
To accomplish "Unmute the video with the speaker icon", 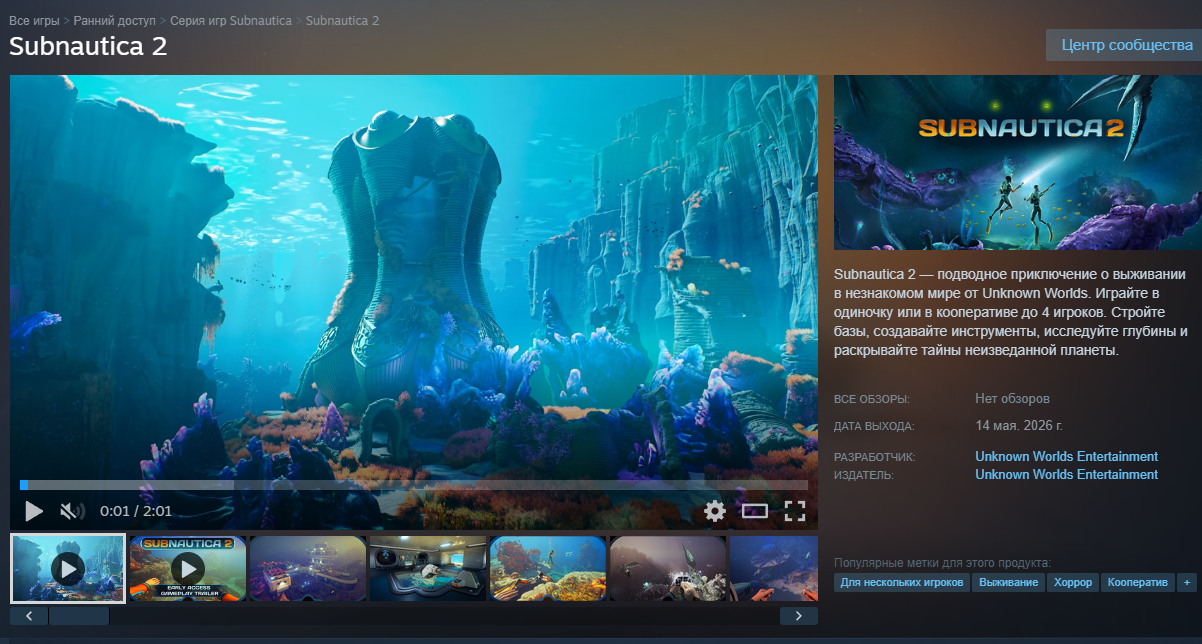I will (72, 511).
